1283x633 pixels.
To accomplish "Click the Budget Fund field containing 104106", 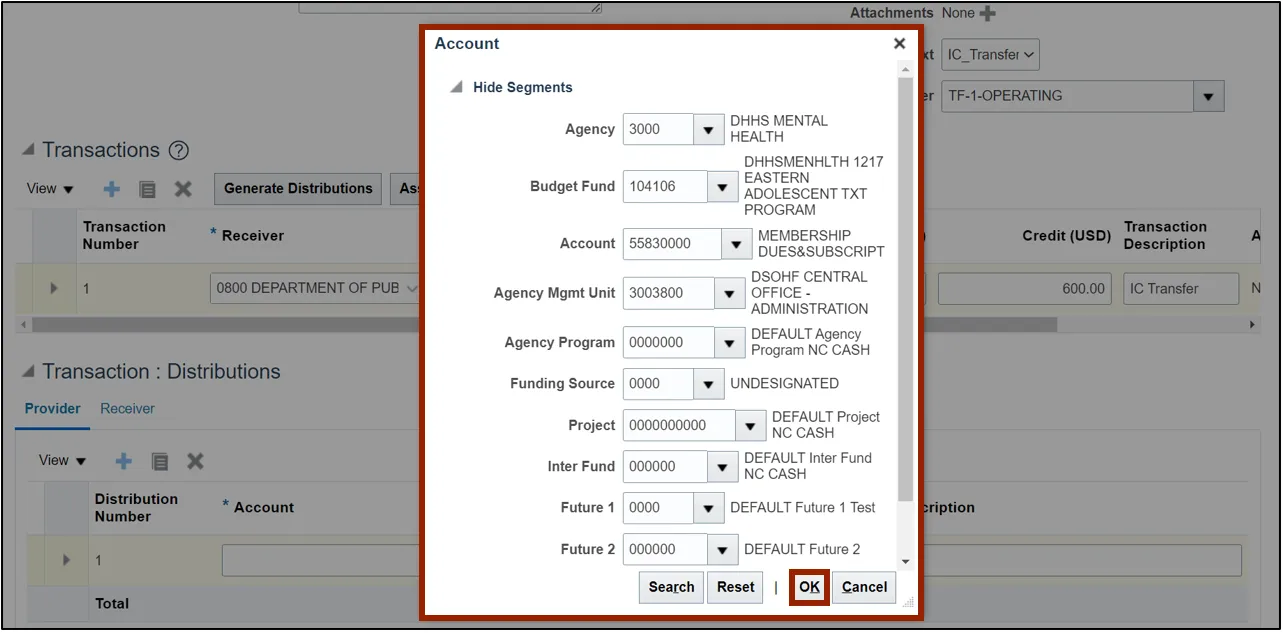I will point(665,186).
